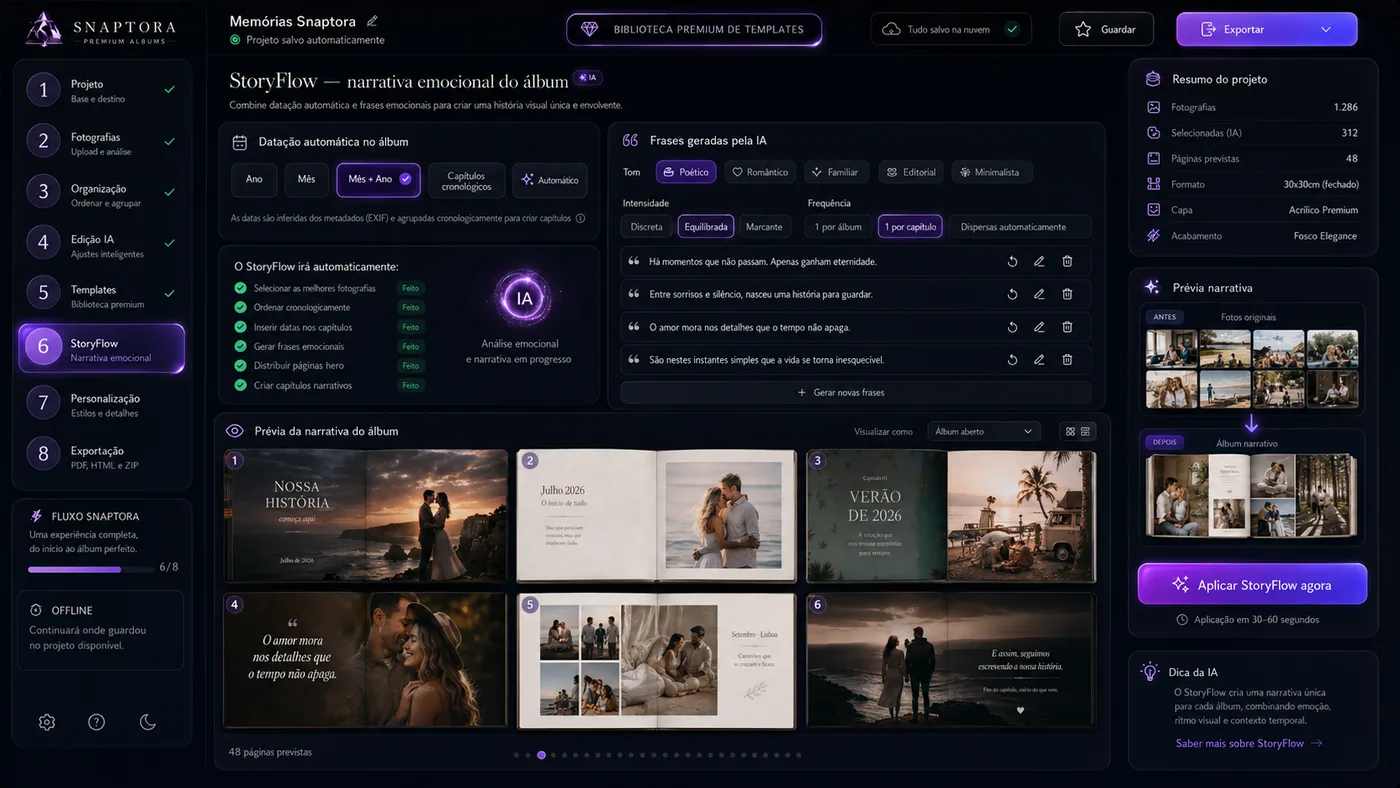Screen dimensions: 1400x788
Task: Regenerate the phrase 'Há momentos que não passam'
Action: tap(1012, 261)
